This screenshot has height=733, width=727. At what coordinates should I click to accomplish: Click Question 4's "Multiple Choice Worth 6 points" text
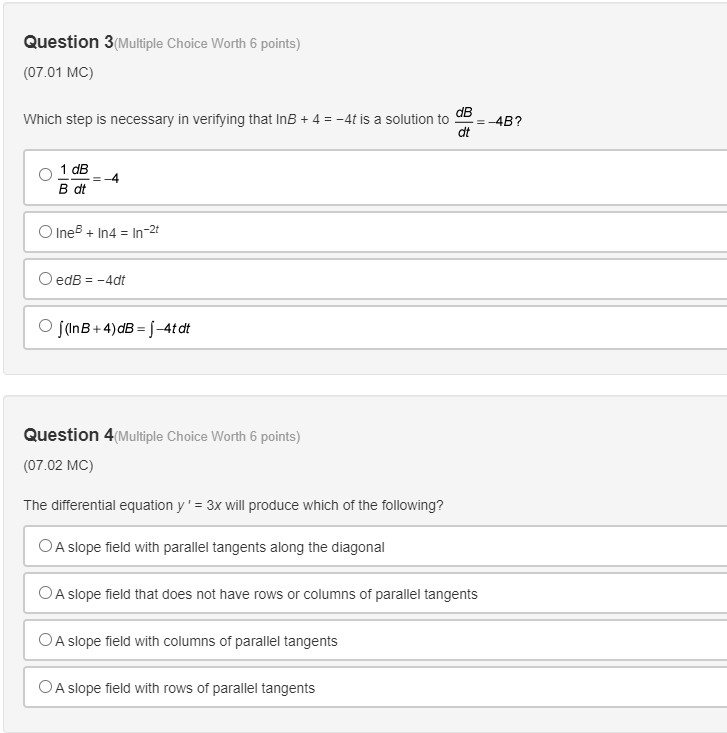click(x=207, y=437)
